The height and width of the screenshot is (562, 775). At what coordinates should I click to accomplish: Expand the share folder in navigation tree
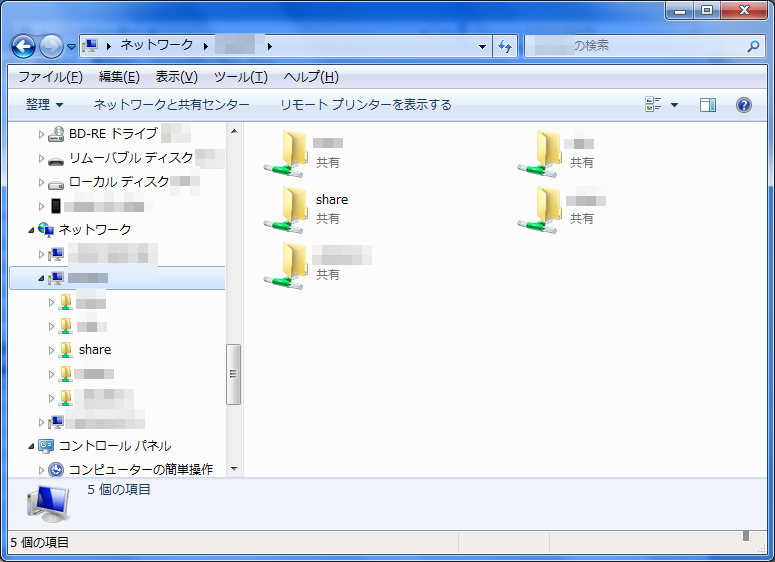[x=52, y=350]
